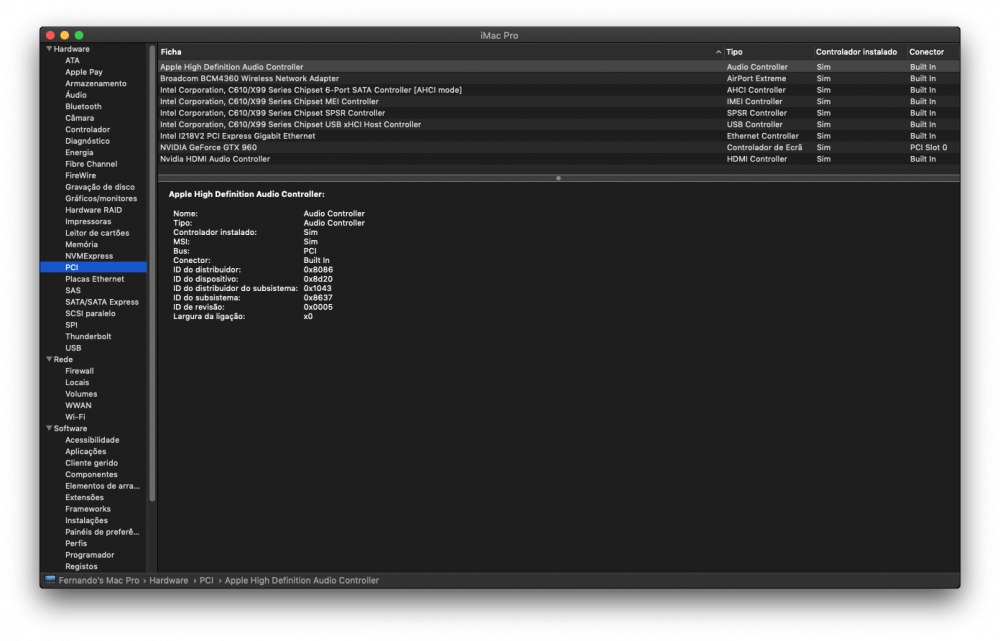Select Câmara in the sidebar

pyautogui.click(x=79, y=118)
